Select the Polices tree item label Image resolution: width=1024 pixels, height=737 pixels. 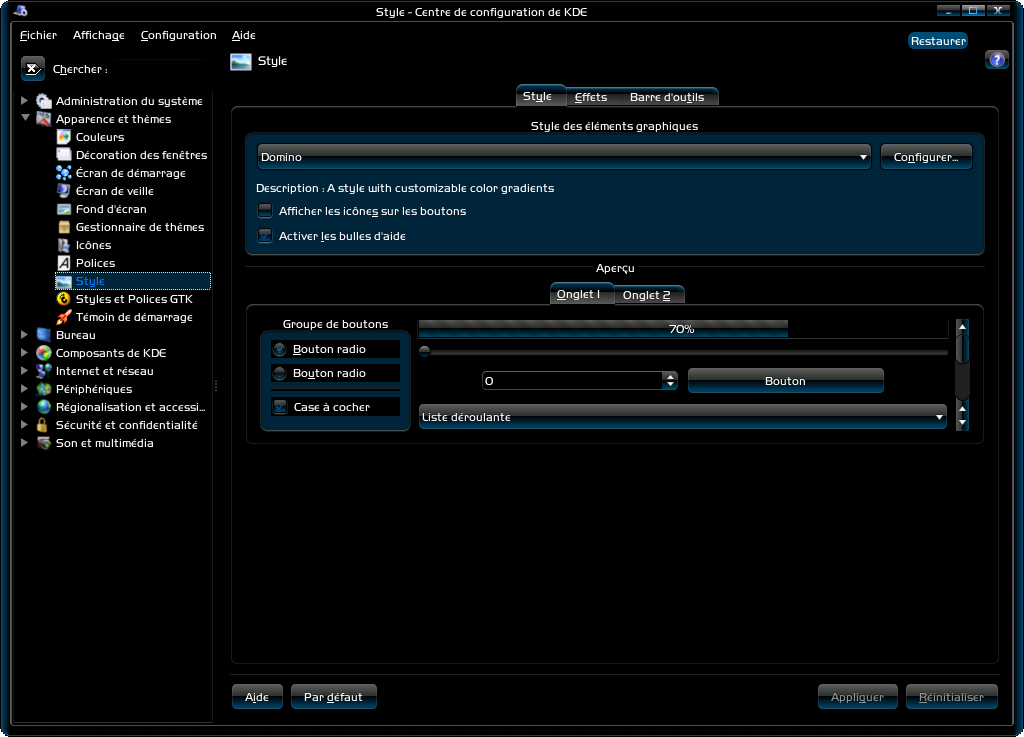point(95,263)
